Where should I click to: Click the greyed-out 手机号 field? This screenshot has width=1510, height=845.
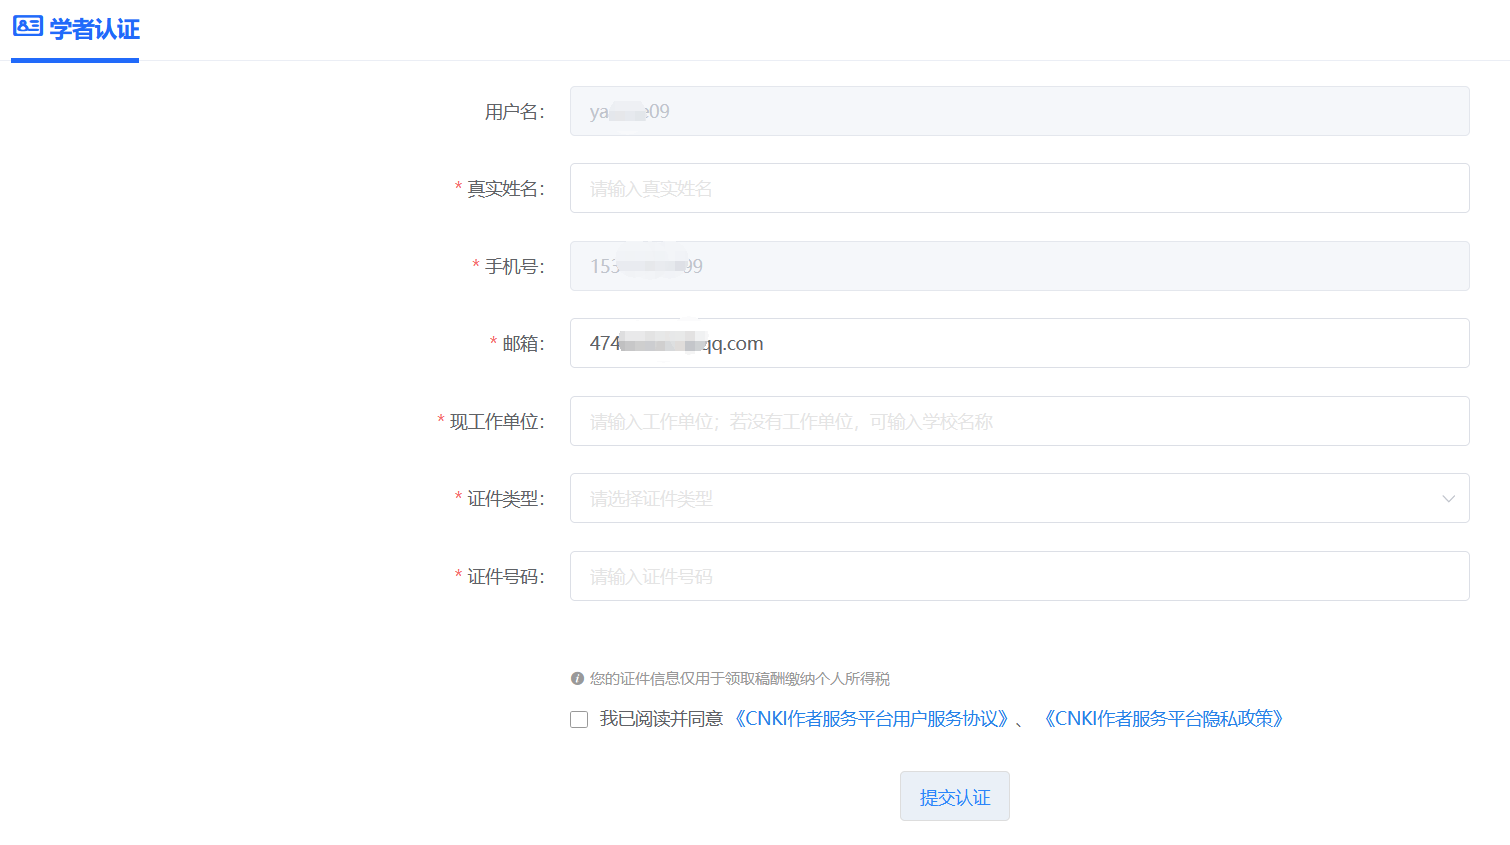click(x=1019, y=266)
